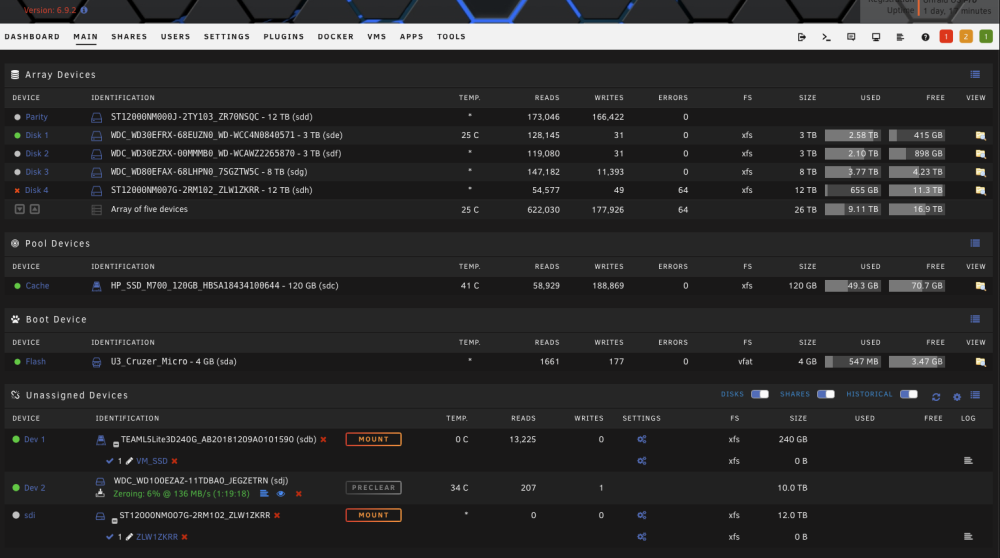Open the DASHBOARD tab
Image resolution: width=1000 pixels, height=558 pixels.
tap(32, 37)
